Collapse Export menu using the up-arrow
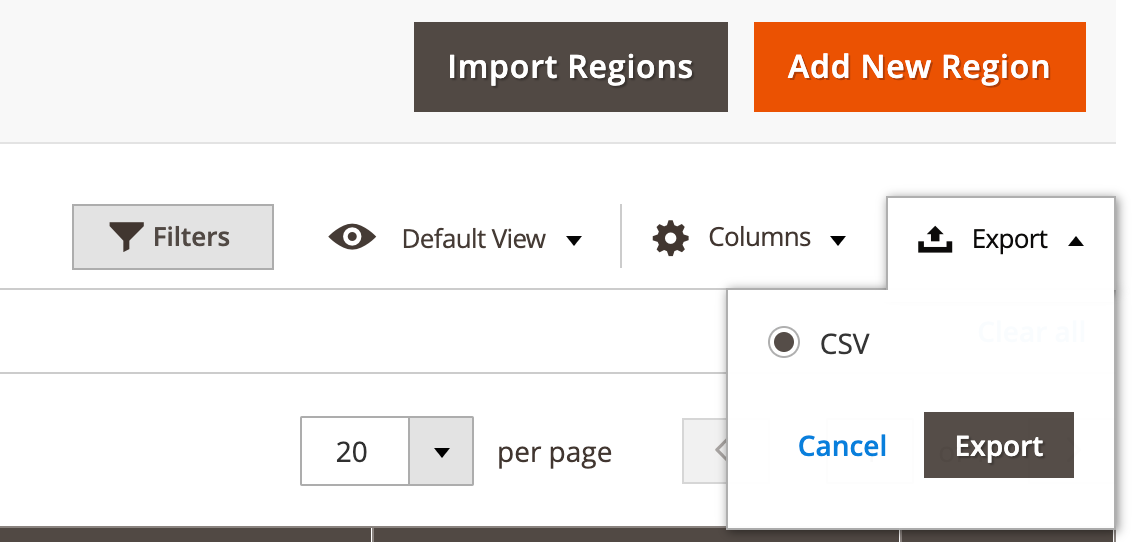Viewport: 1138px width, 542px height. 1076,241
